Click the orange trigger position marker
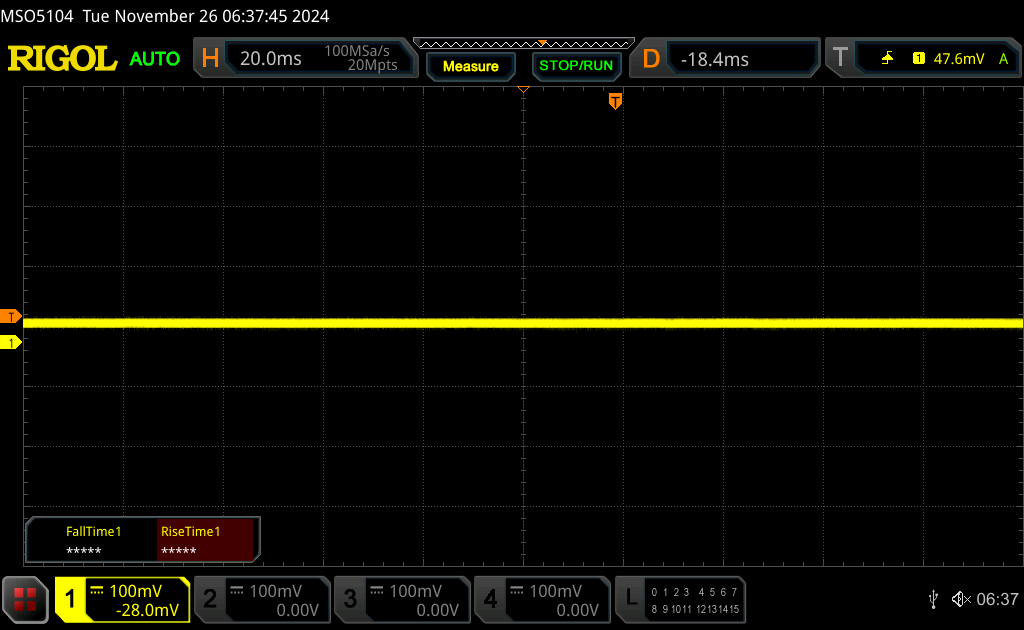 (x=615, y=101)
